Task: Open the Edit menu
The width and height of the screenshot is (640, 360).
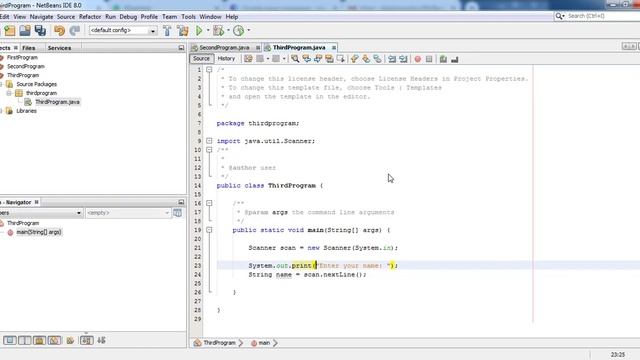Action: pyautogui.click(x=4, y=17)
